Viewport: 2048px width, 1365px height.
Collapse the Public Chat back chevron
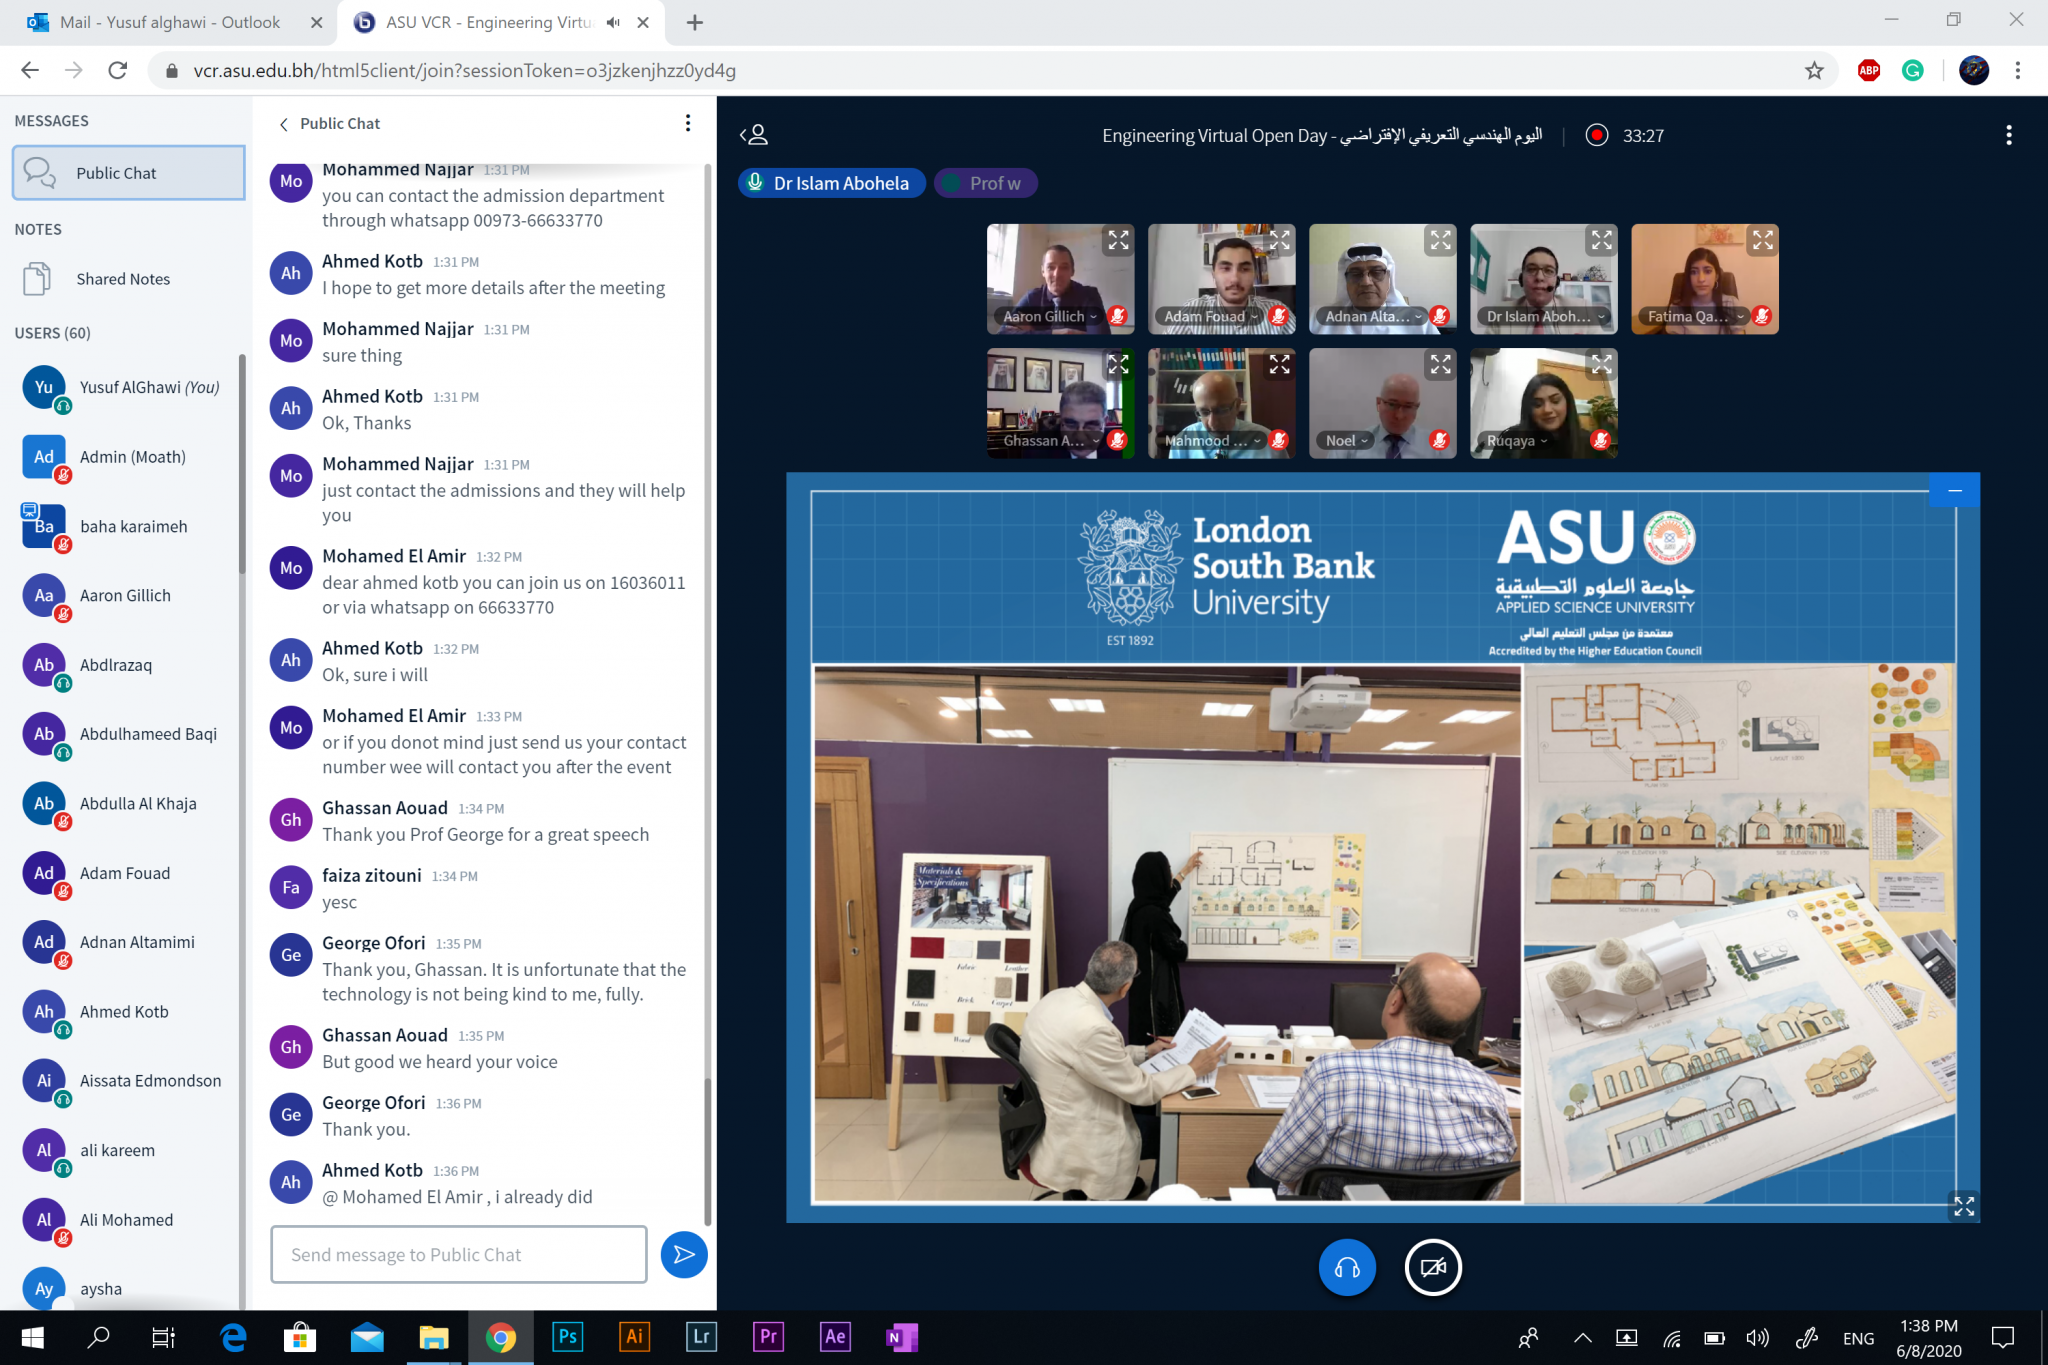[x=284, y=124]
